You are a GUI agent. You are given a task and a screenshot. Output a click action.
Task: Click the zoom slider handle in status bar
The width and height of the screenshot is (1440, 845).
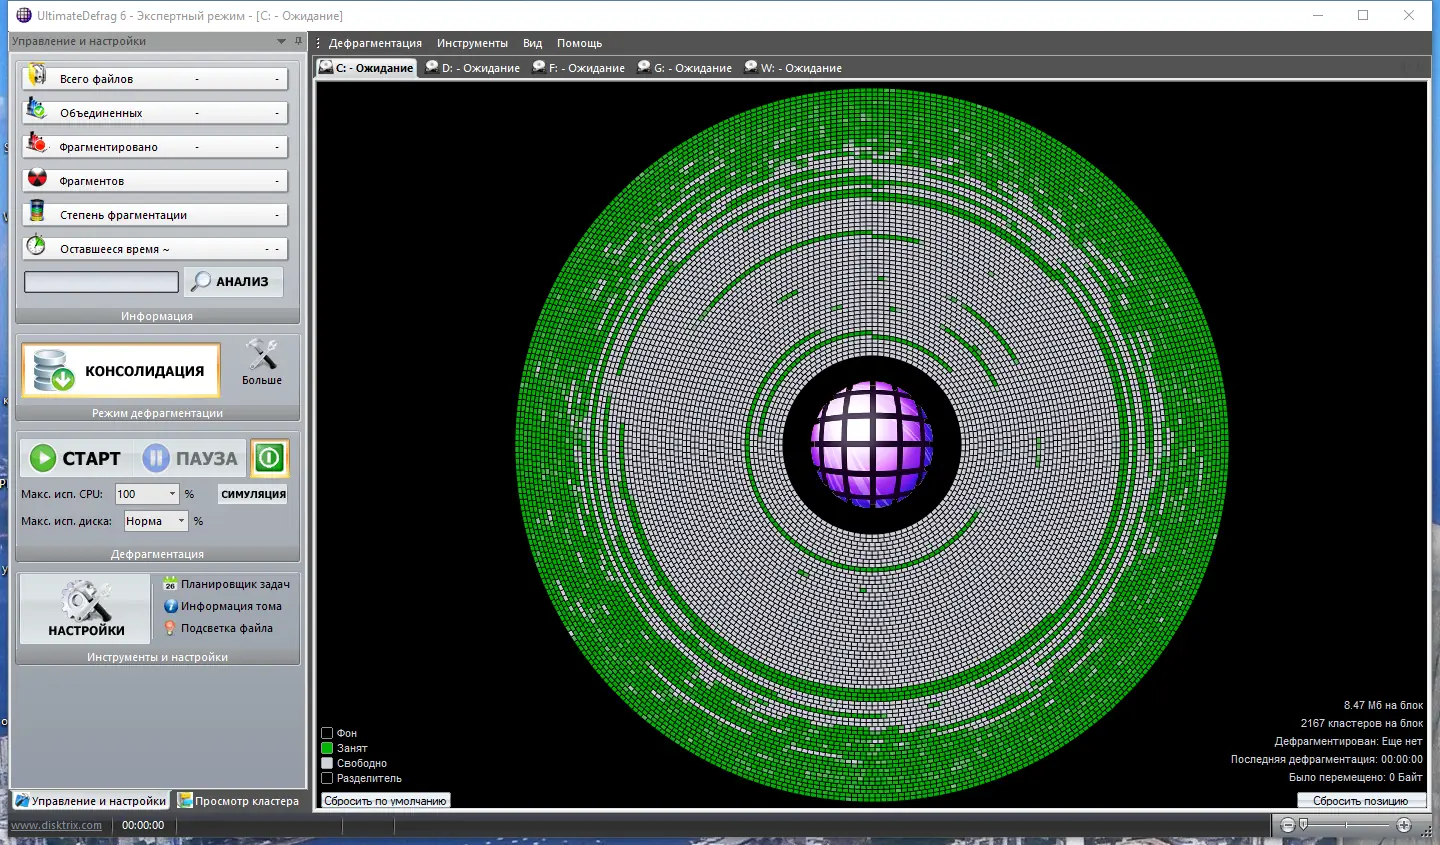click(x=1303, y=825)
